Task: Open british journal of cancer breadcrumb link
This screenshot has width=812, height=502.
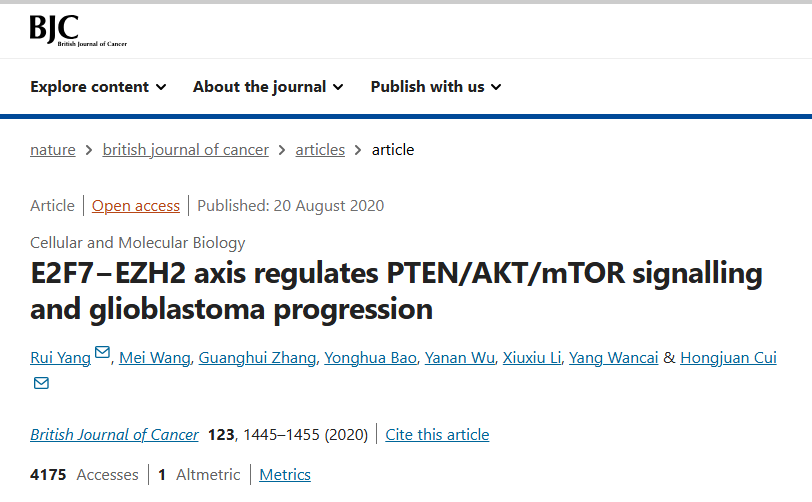Action: (185, 150)
